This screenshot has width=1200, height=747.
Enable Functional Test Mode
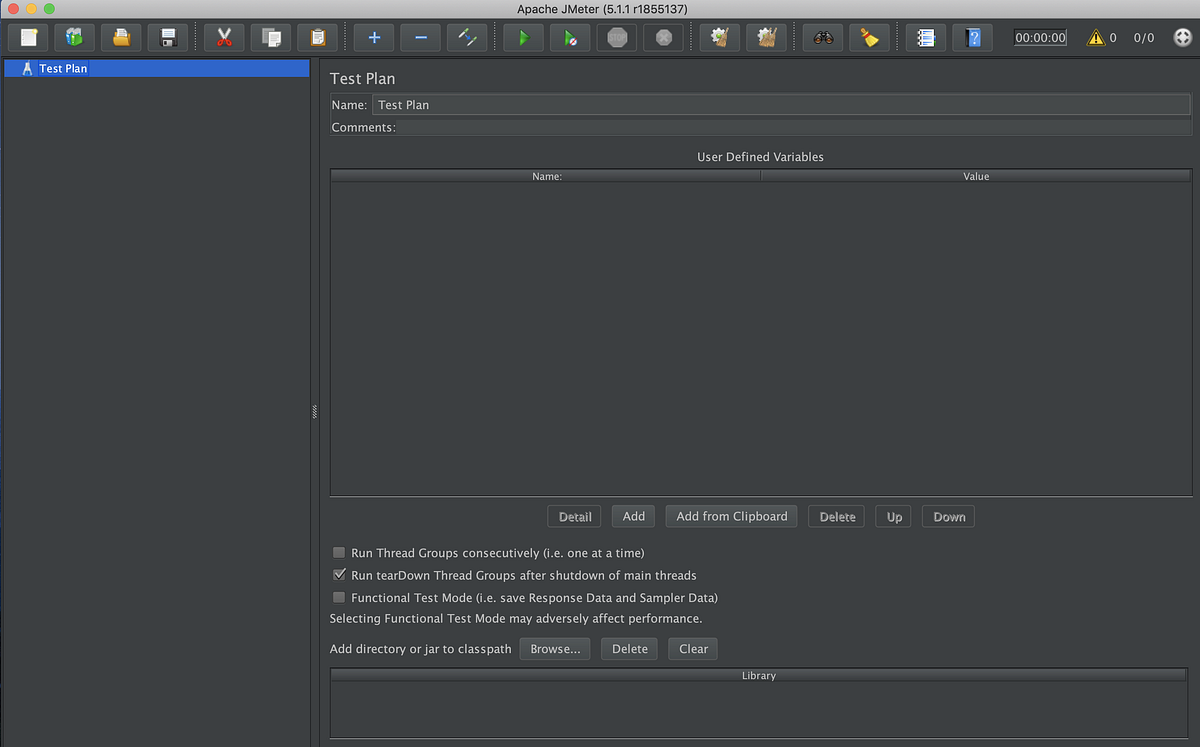tap(339, 597)
